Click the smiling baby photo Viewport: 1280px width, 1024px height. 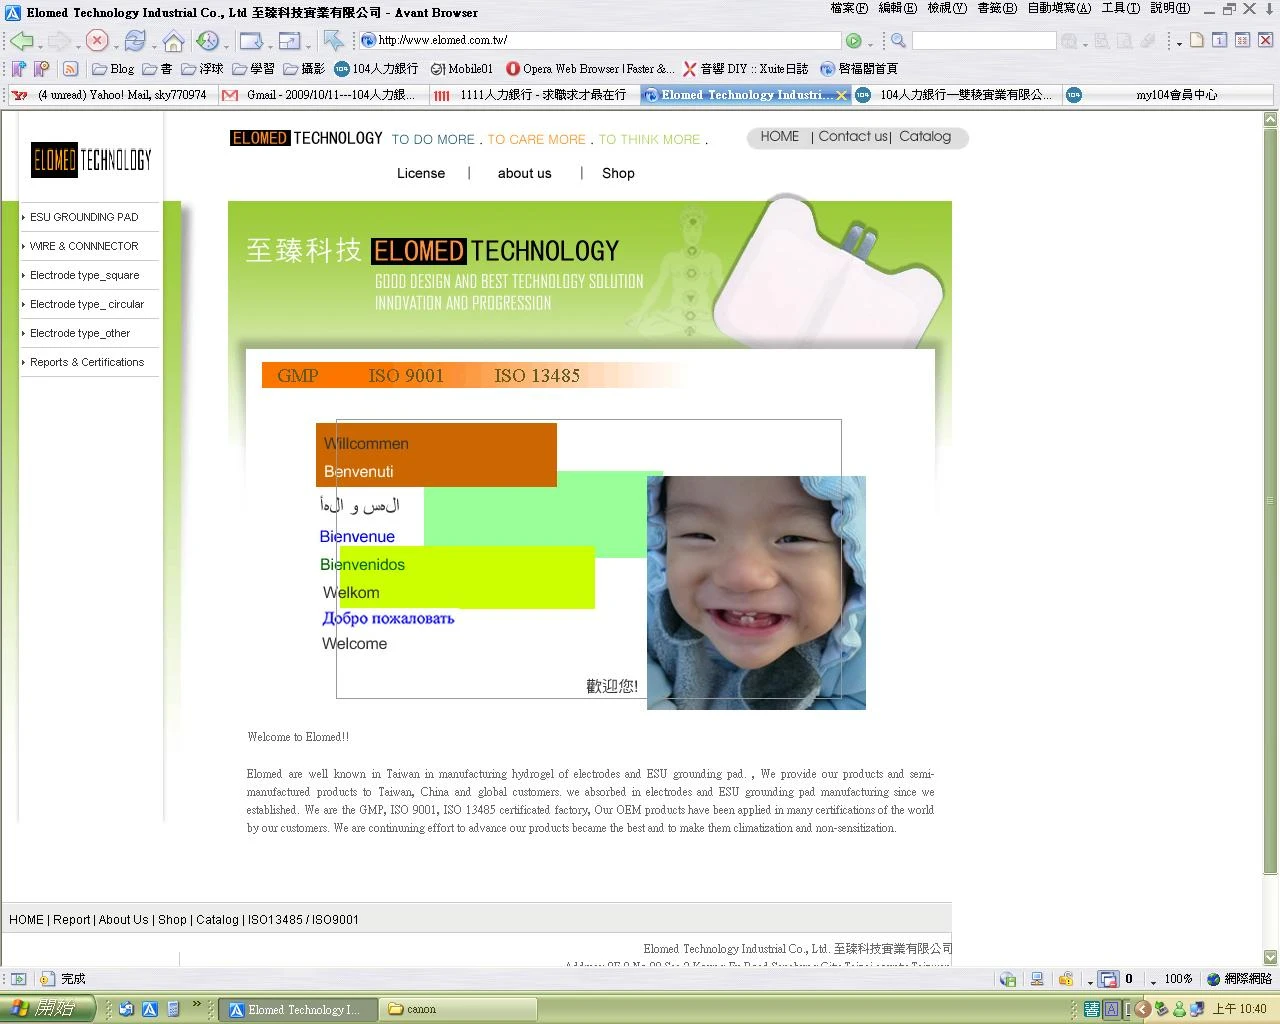756,593
